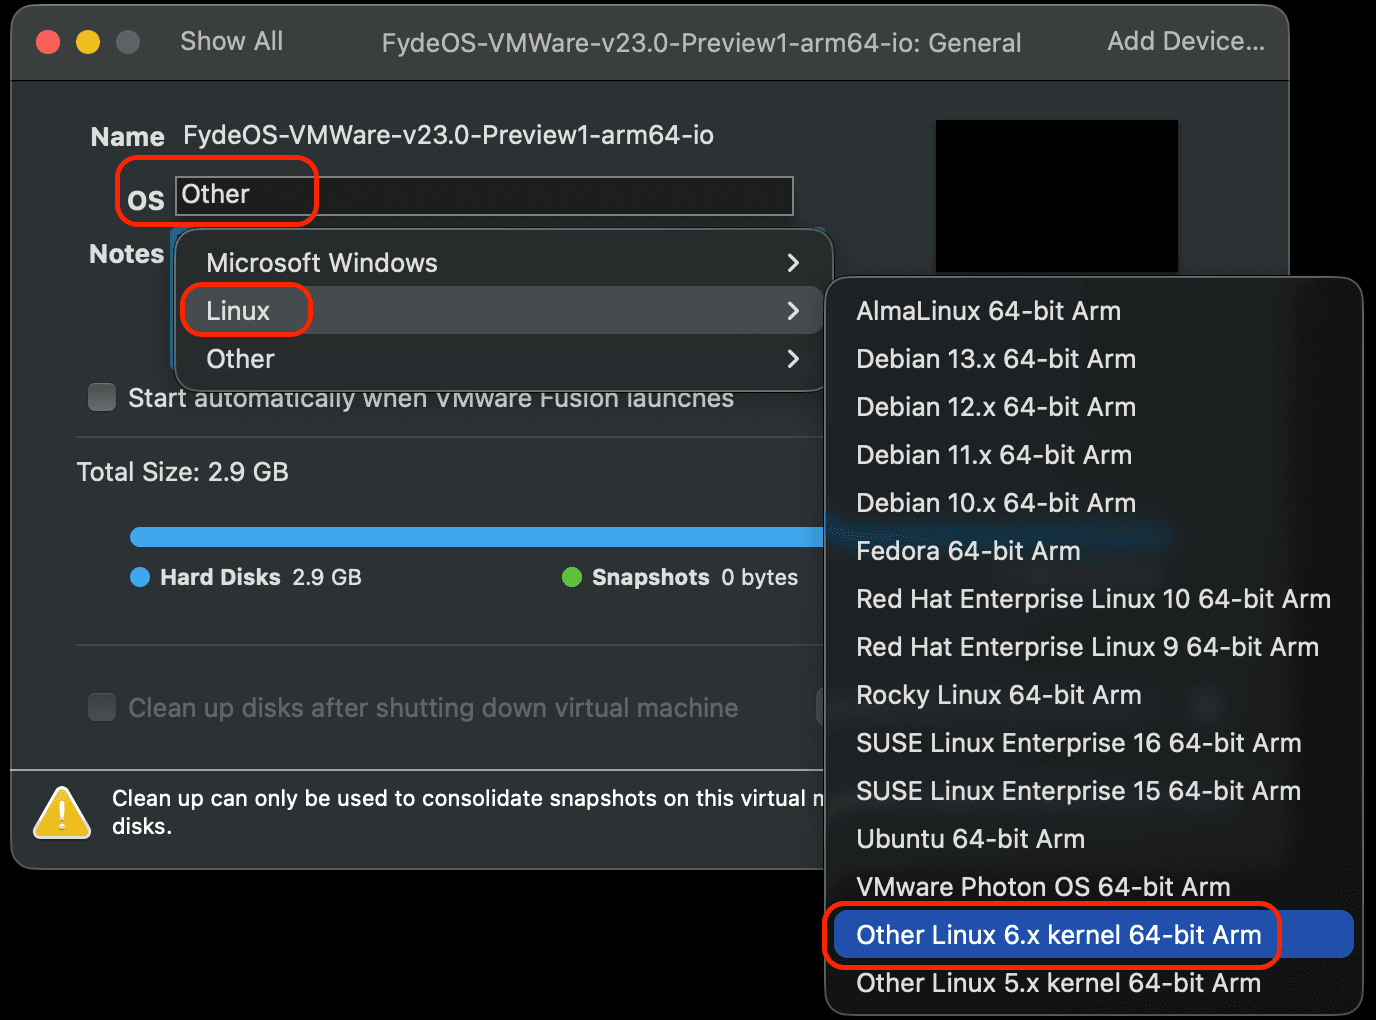Click the Add Device... button
This screenshot has width=1376, height=1020.
point(1186,42)
